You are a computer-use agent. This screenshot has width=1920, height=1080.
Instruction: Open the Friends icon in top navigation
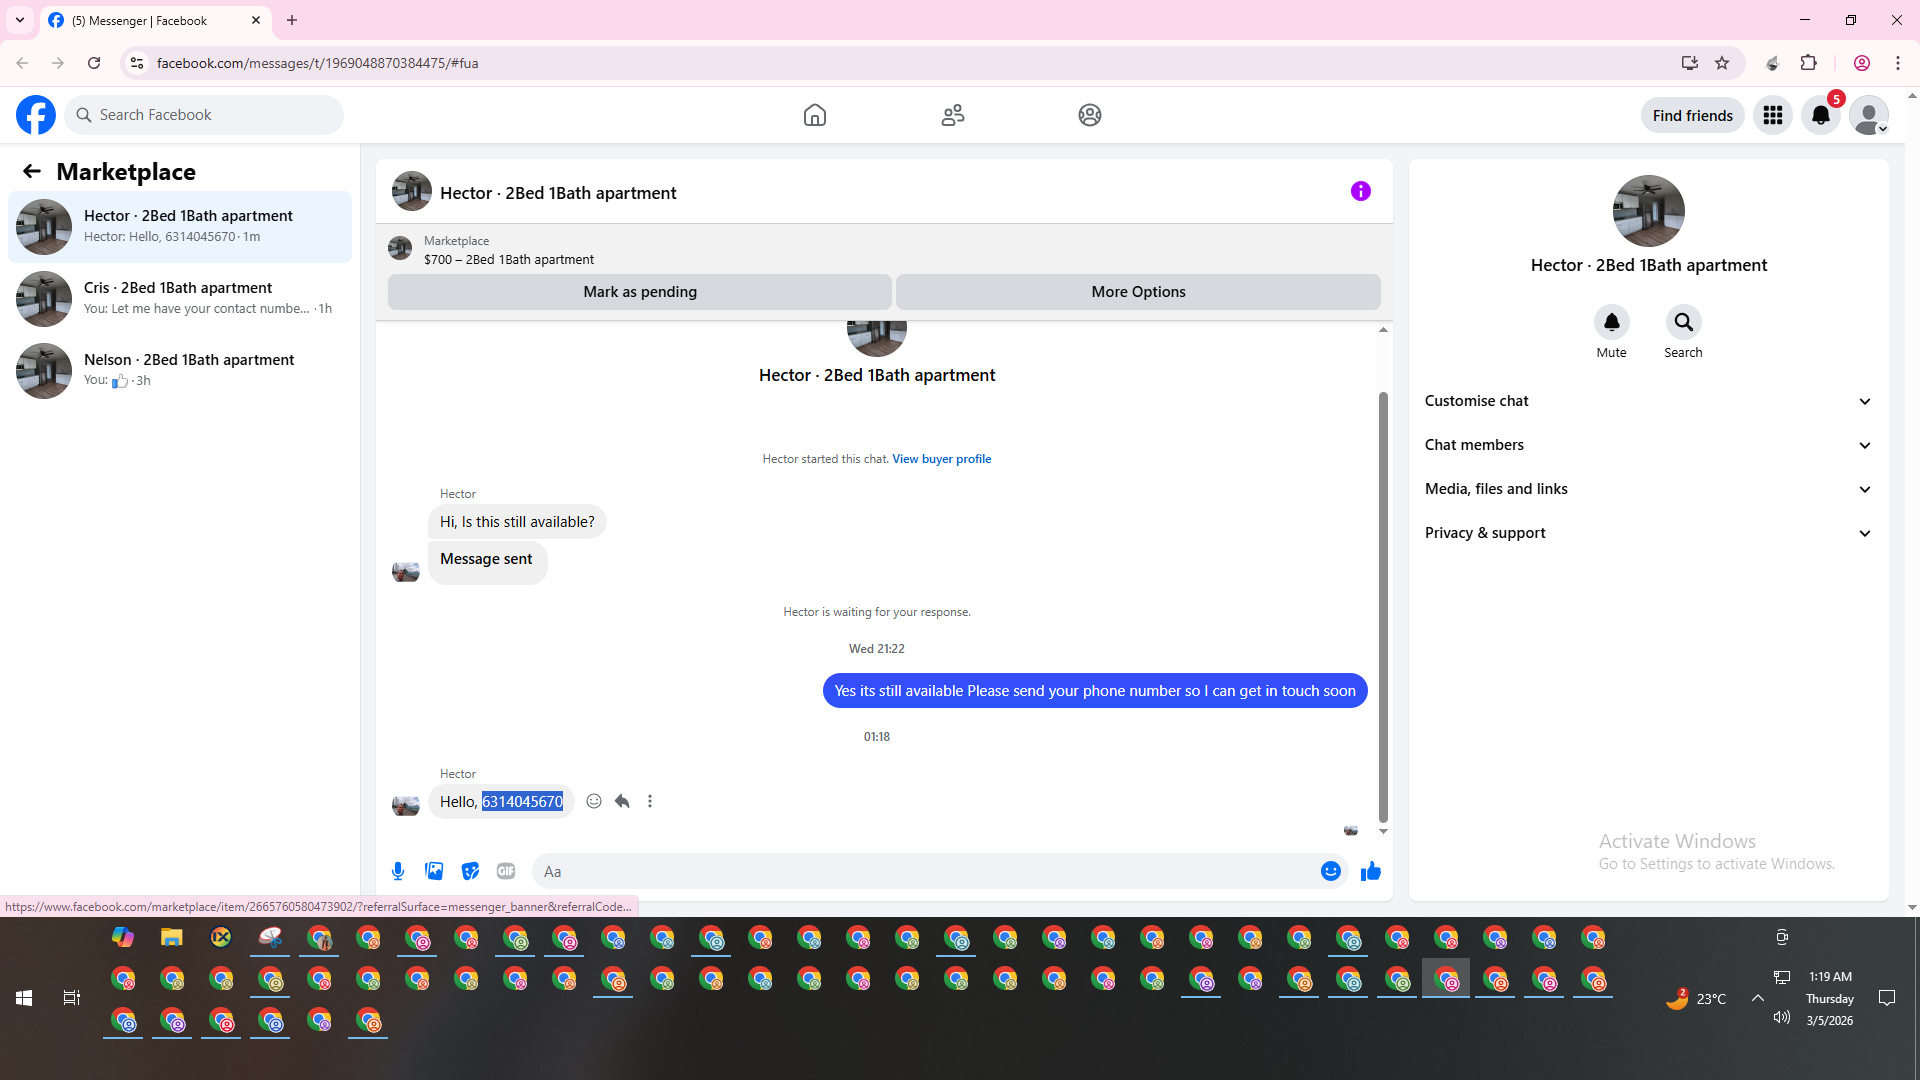tap(953, 115)
